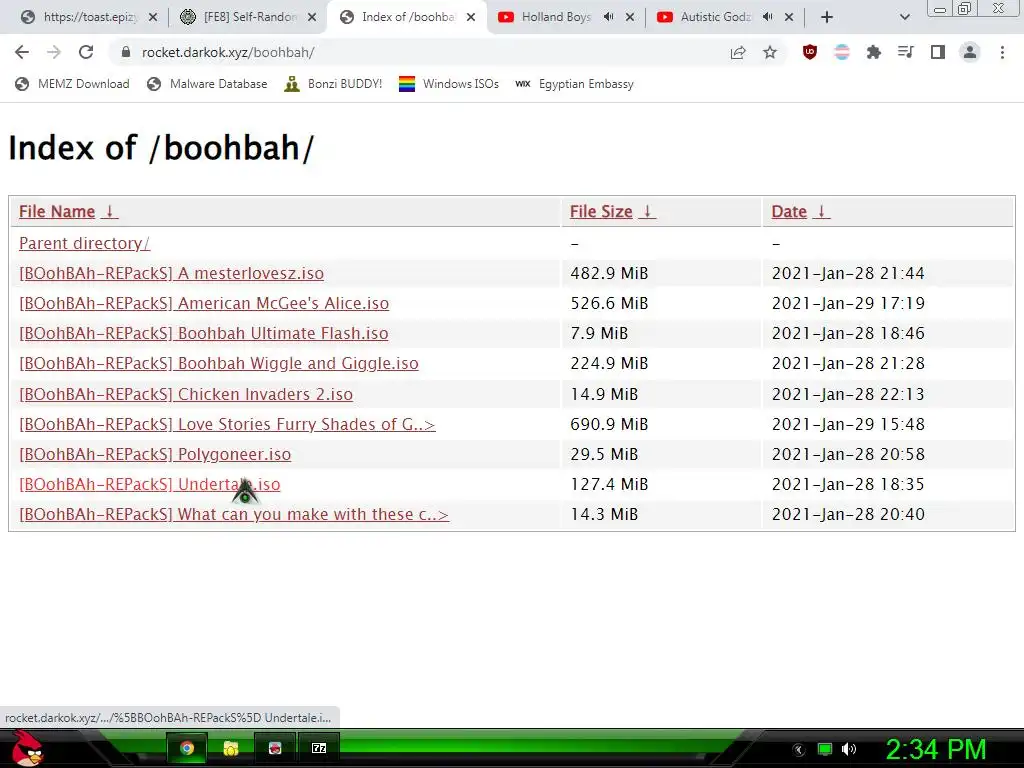This screenshot has width=1024, height=768.
Task: Reverse sort with File Name arrow
Action: point(110,212)
